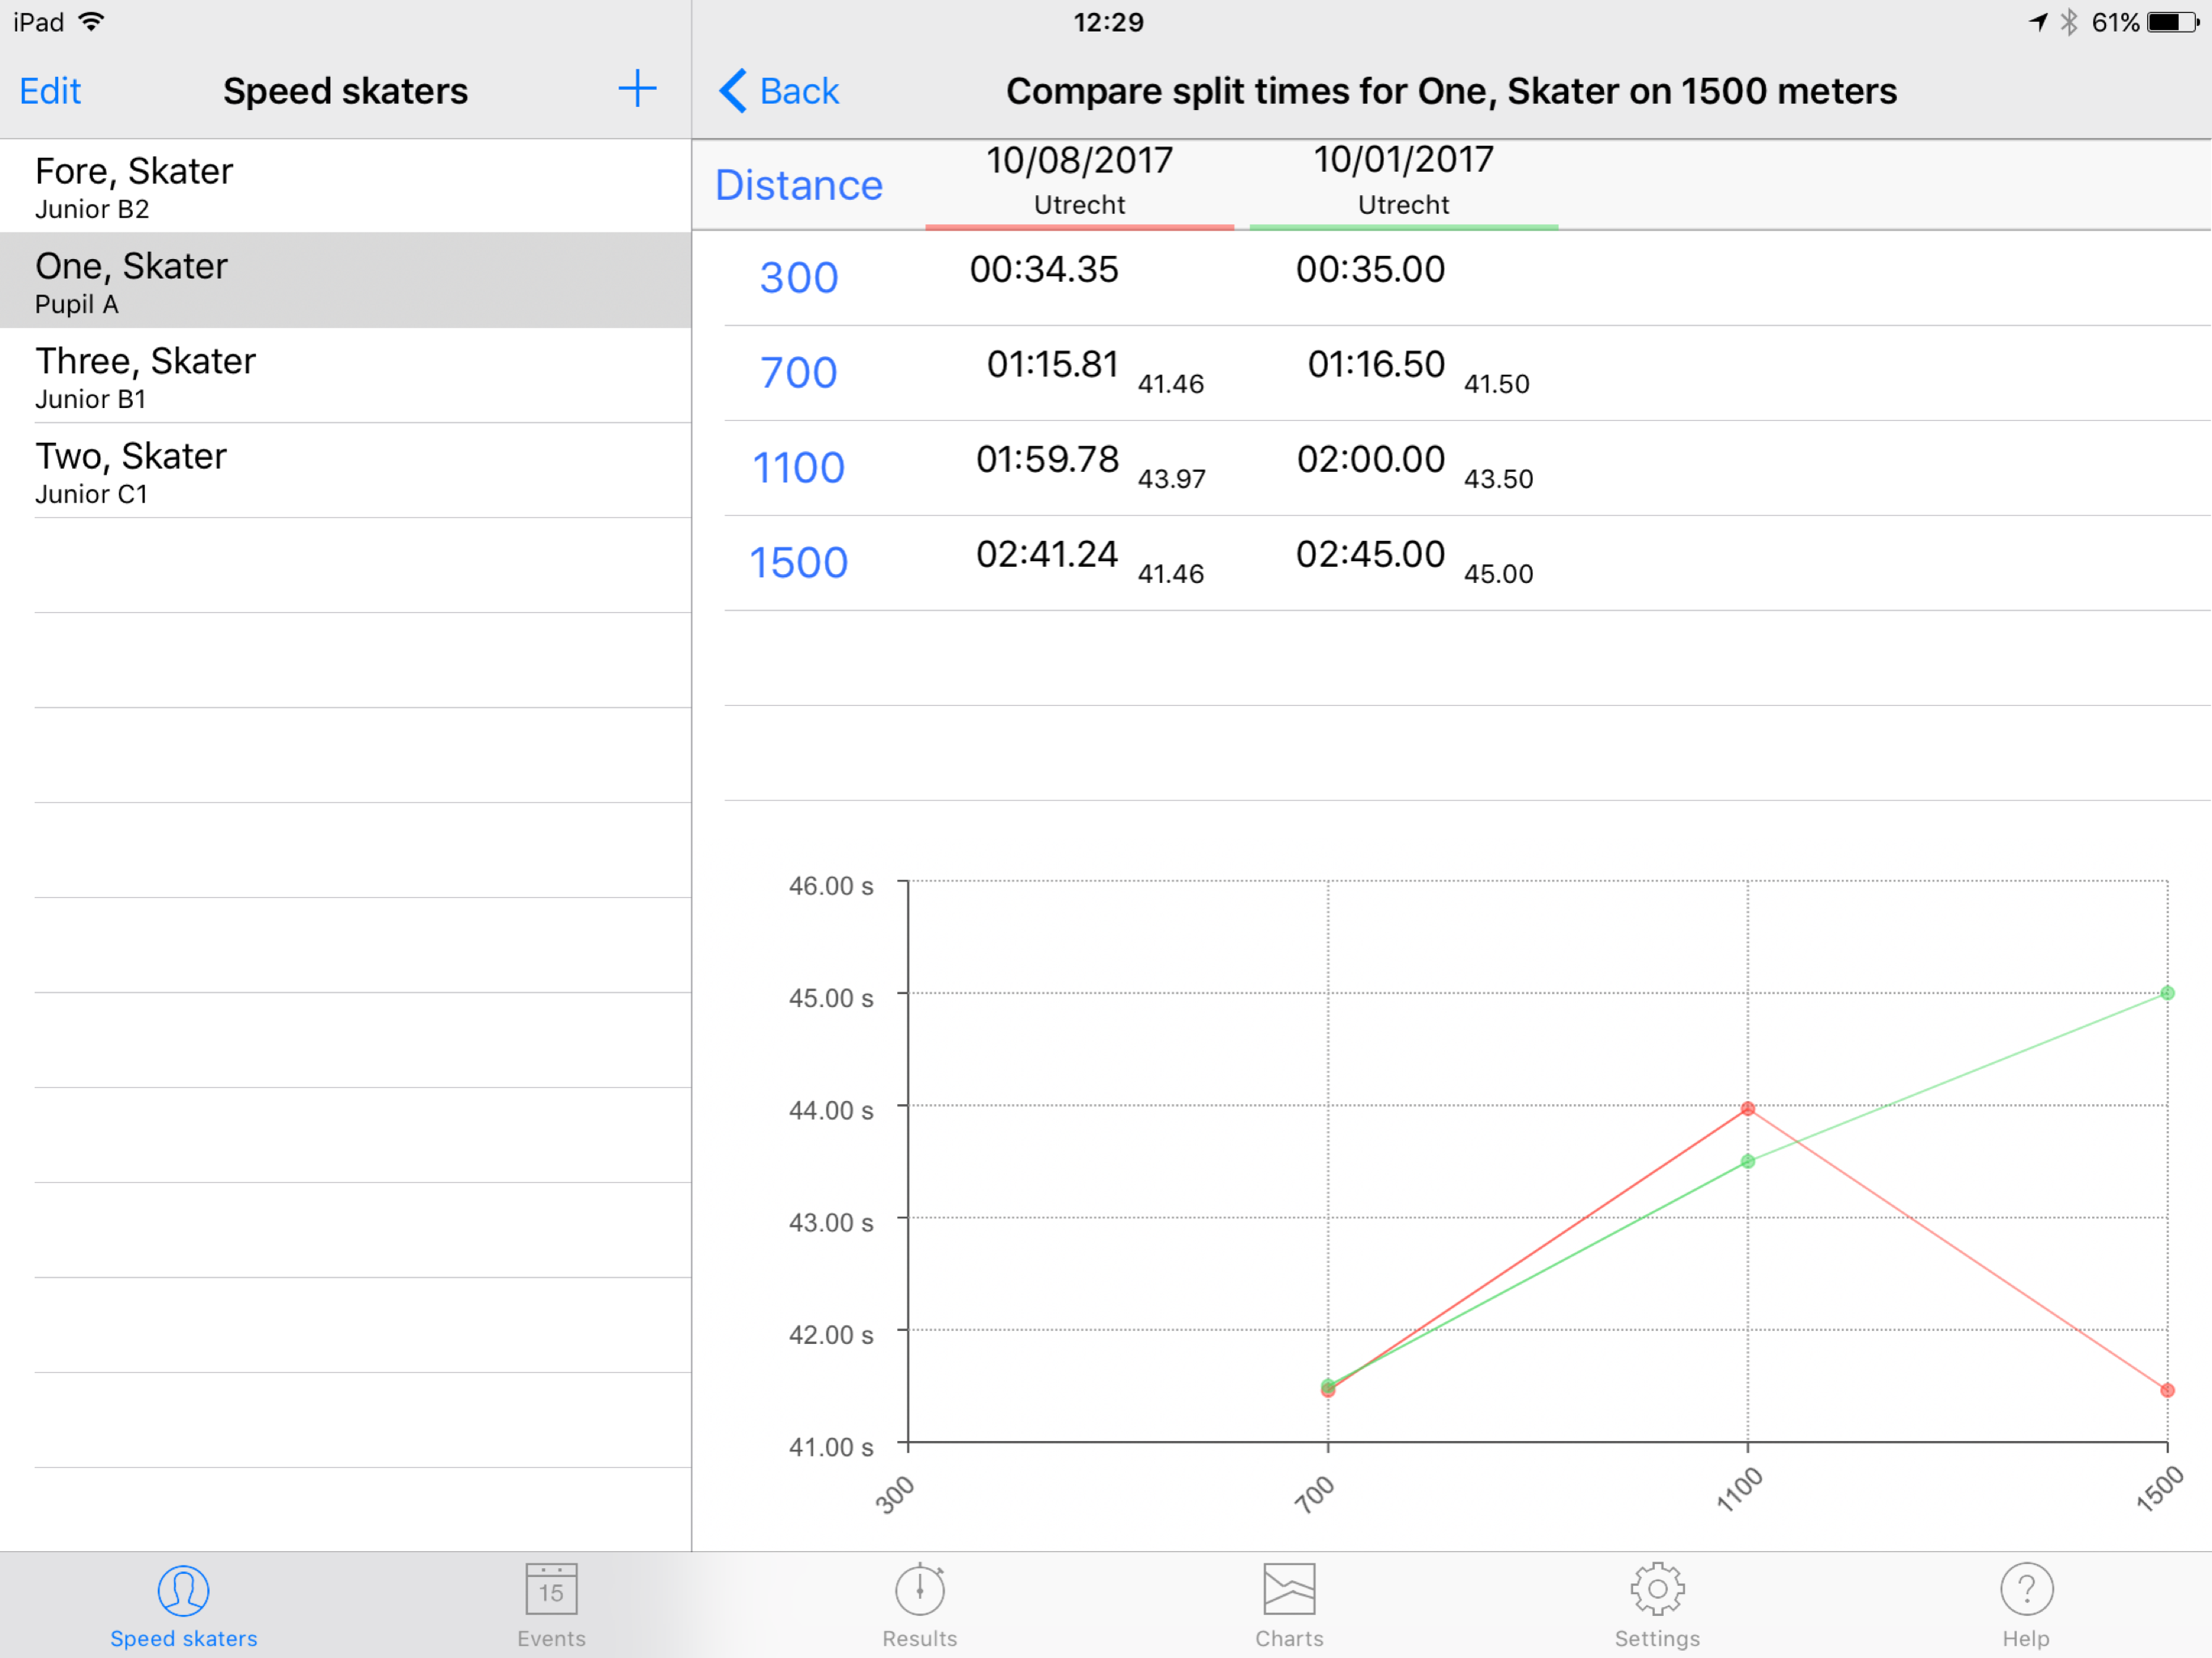Viewport: 2212px width, 1658px height.
Task: Tap the 43.97 lap time
Action: (1171, 479)
